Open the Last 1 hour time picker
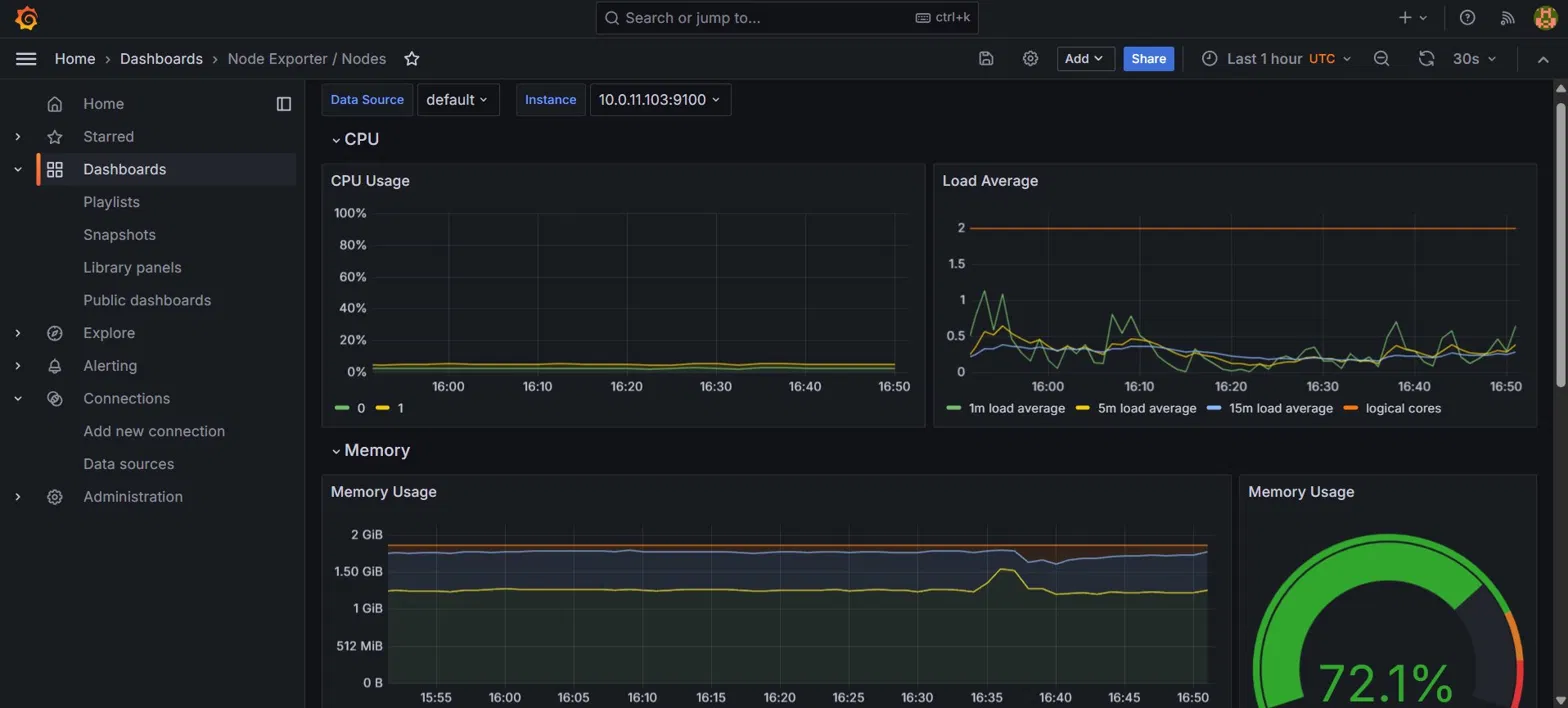 pos(1276,59)
